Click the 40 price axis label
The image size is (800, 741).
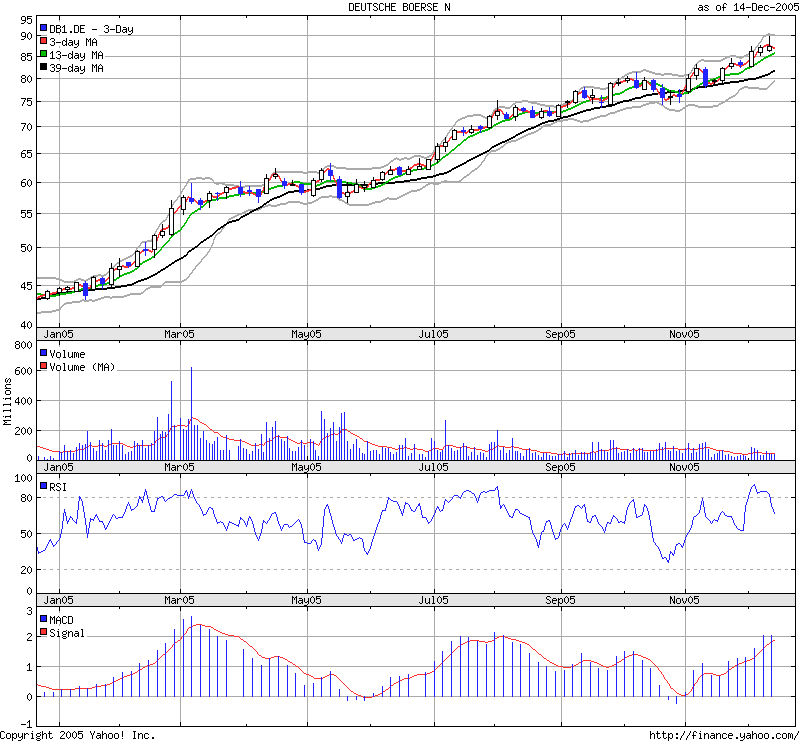tap(27, 325)
